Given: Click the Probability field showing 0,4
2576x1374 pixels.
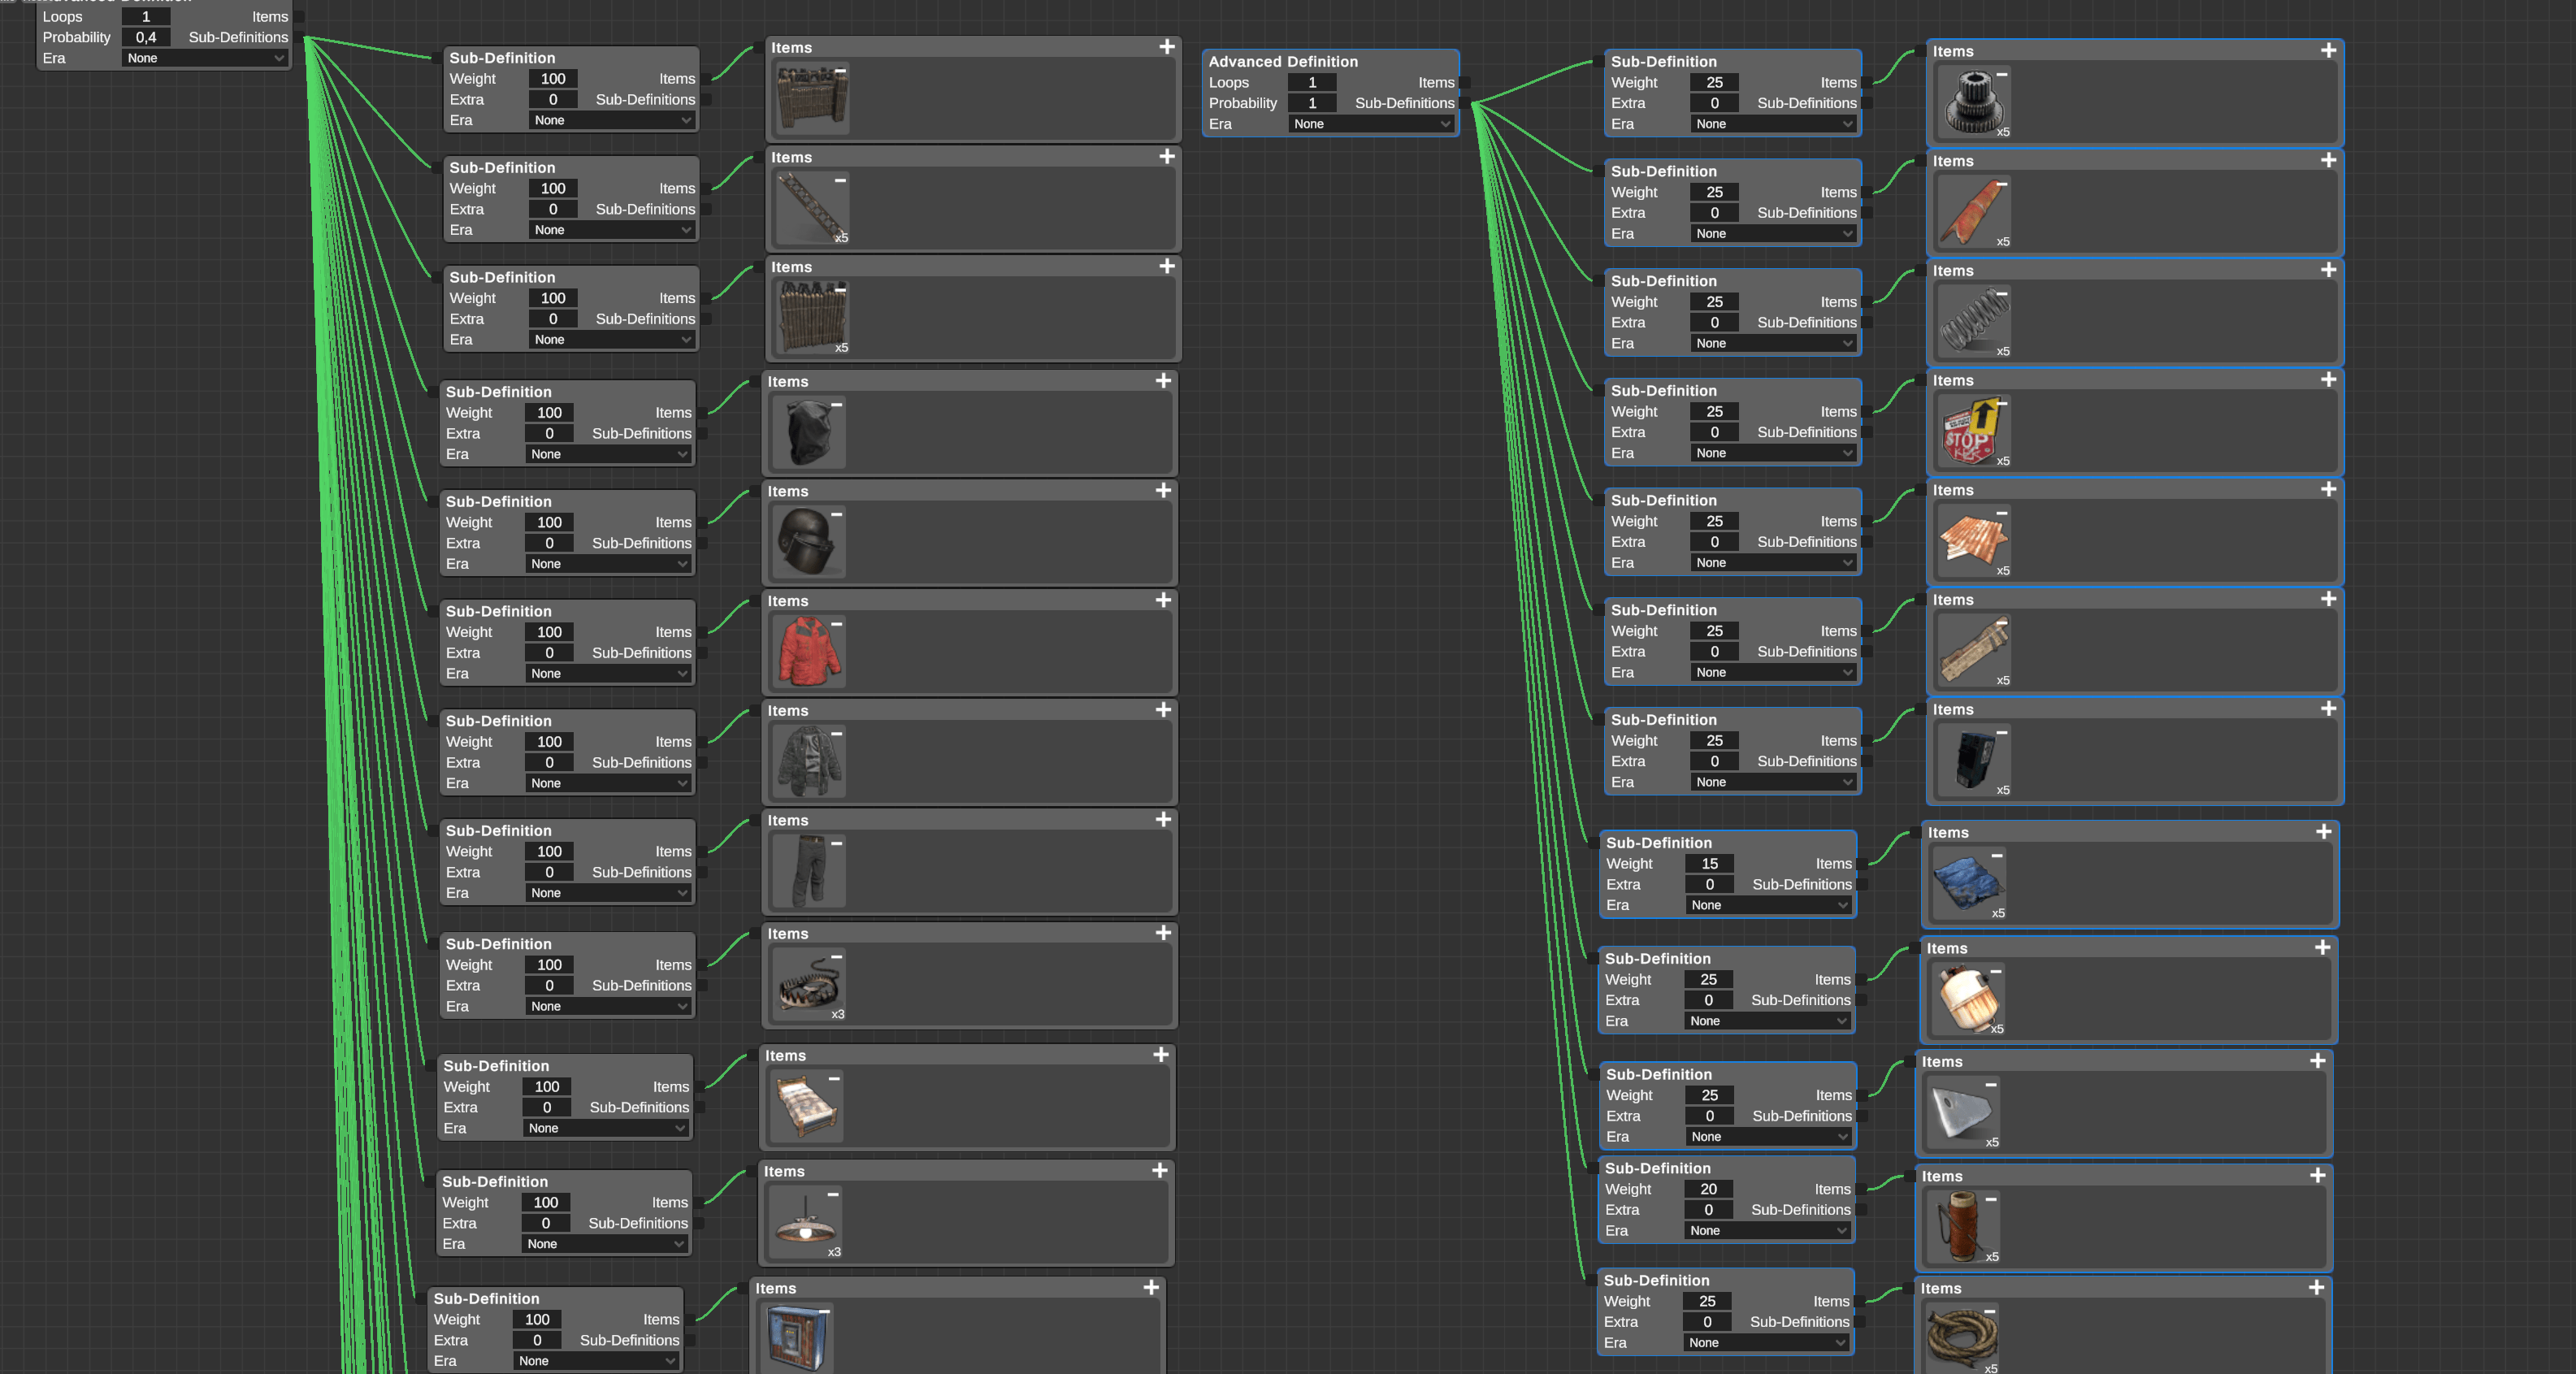Looking at the screenshot, I should 146,37.
